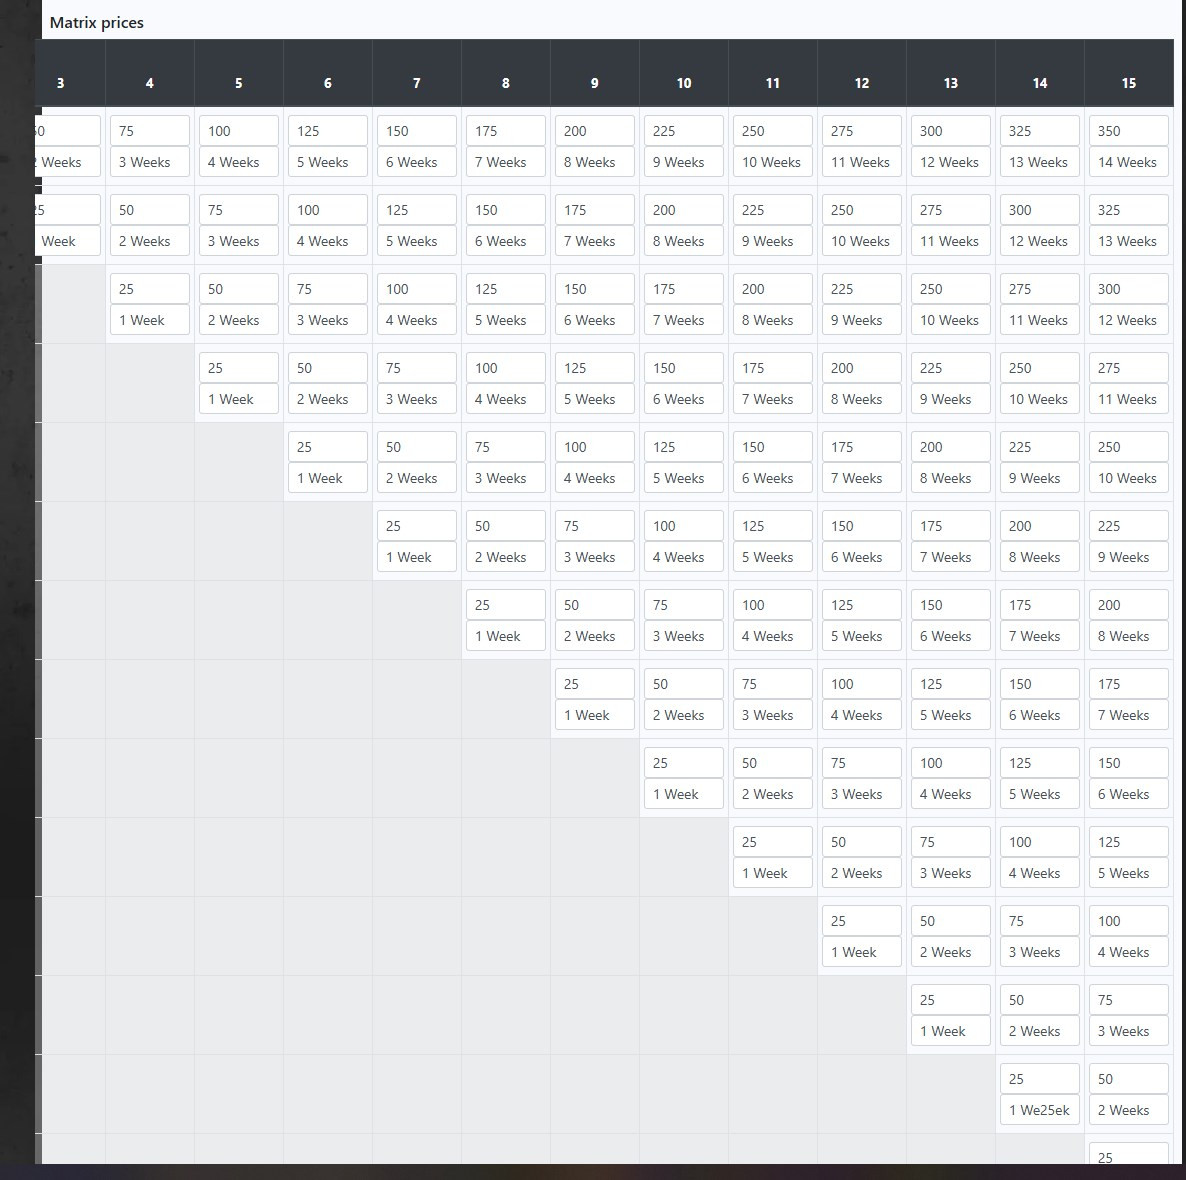The image size is (1186, 1180).
Task: Select the 200 price field in column 14
Action: pyautogui.click(x=1039, y=526)
